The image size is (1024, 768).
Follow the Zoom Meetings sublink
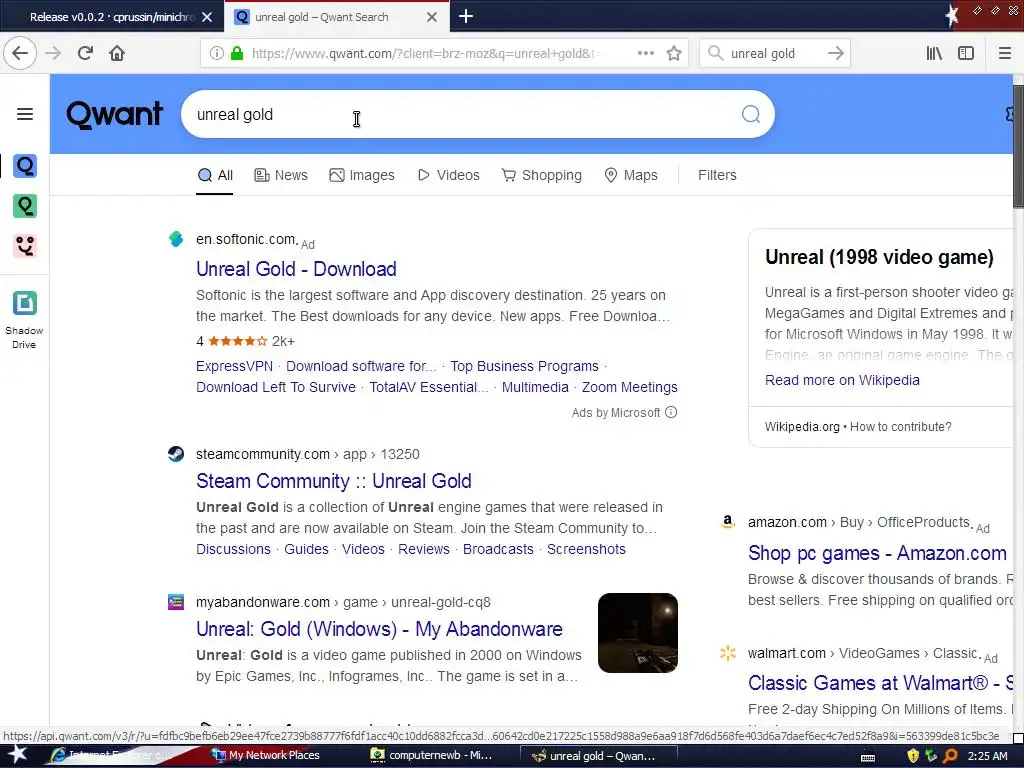[x=630, y=387]
